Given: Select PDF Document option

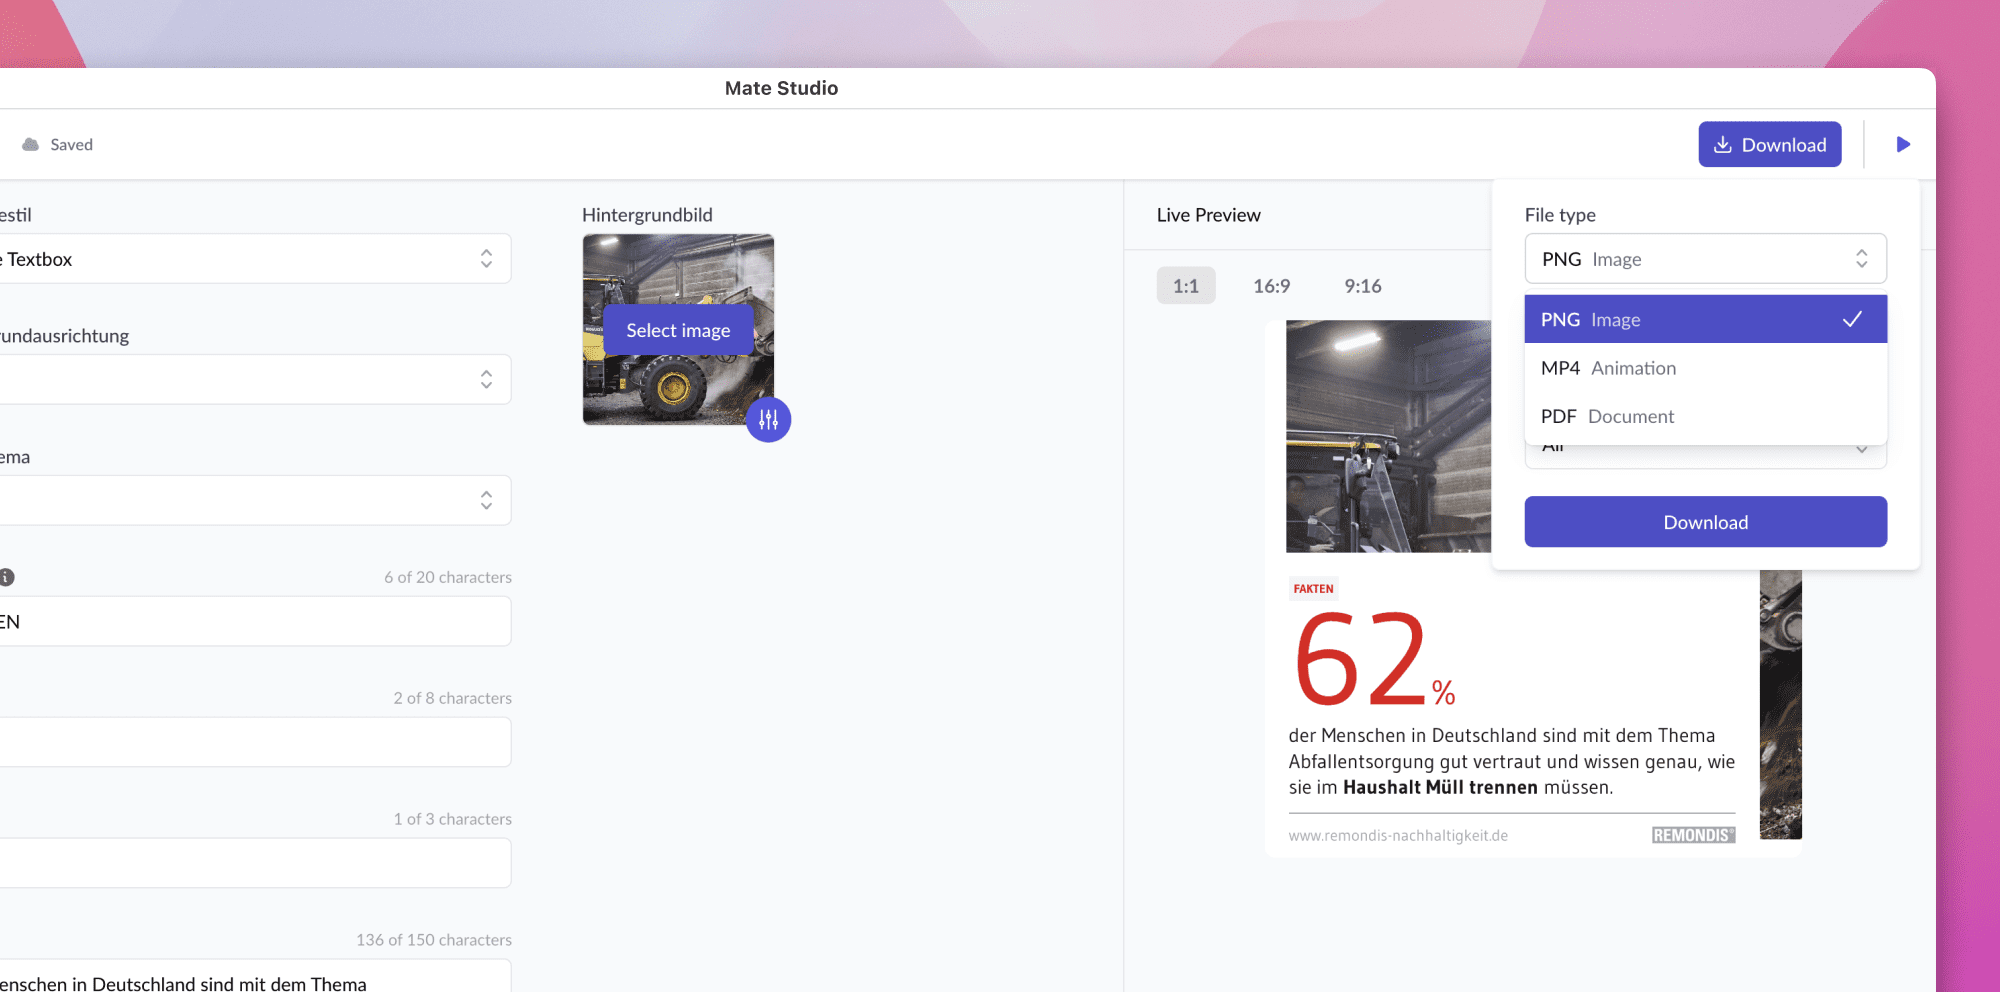Looking at the screenshot, I should click(x=1705, y=416).
